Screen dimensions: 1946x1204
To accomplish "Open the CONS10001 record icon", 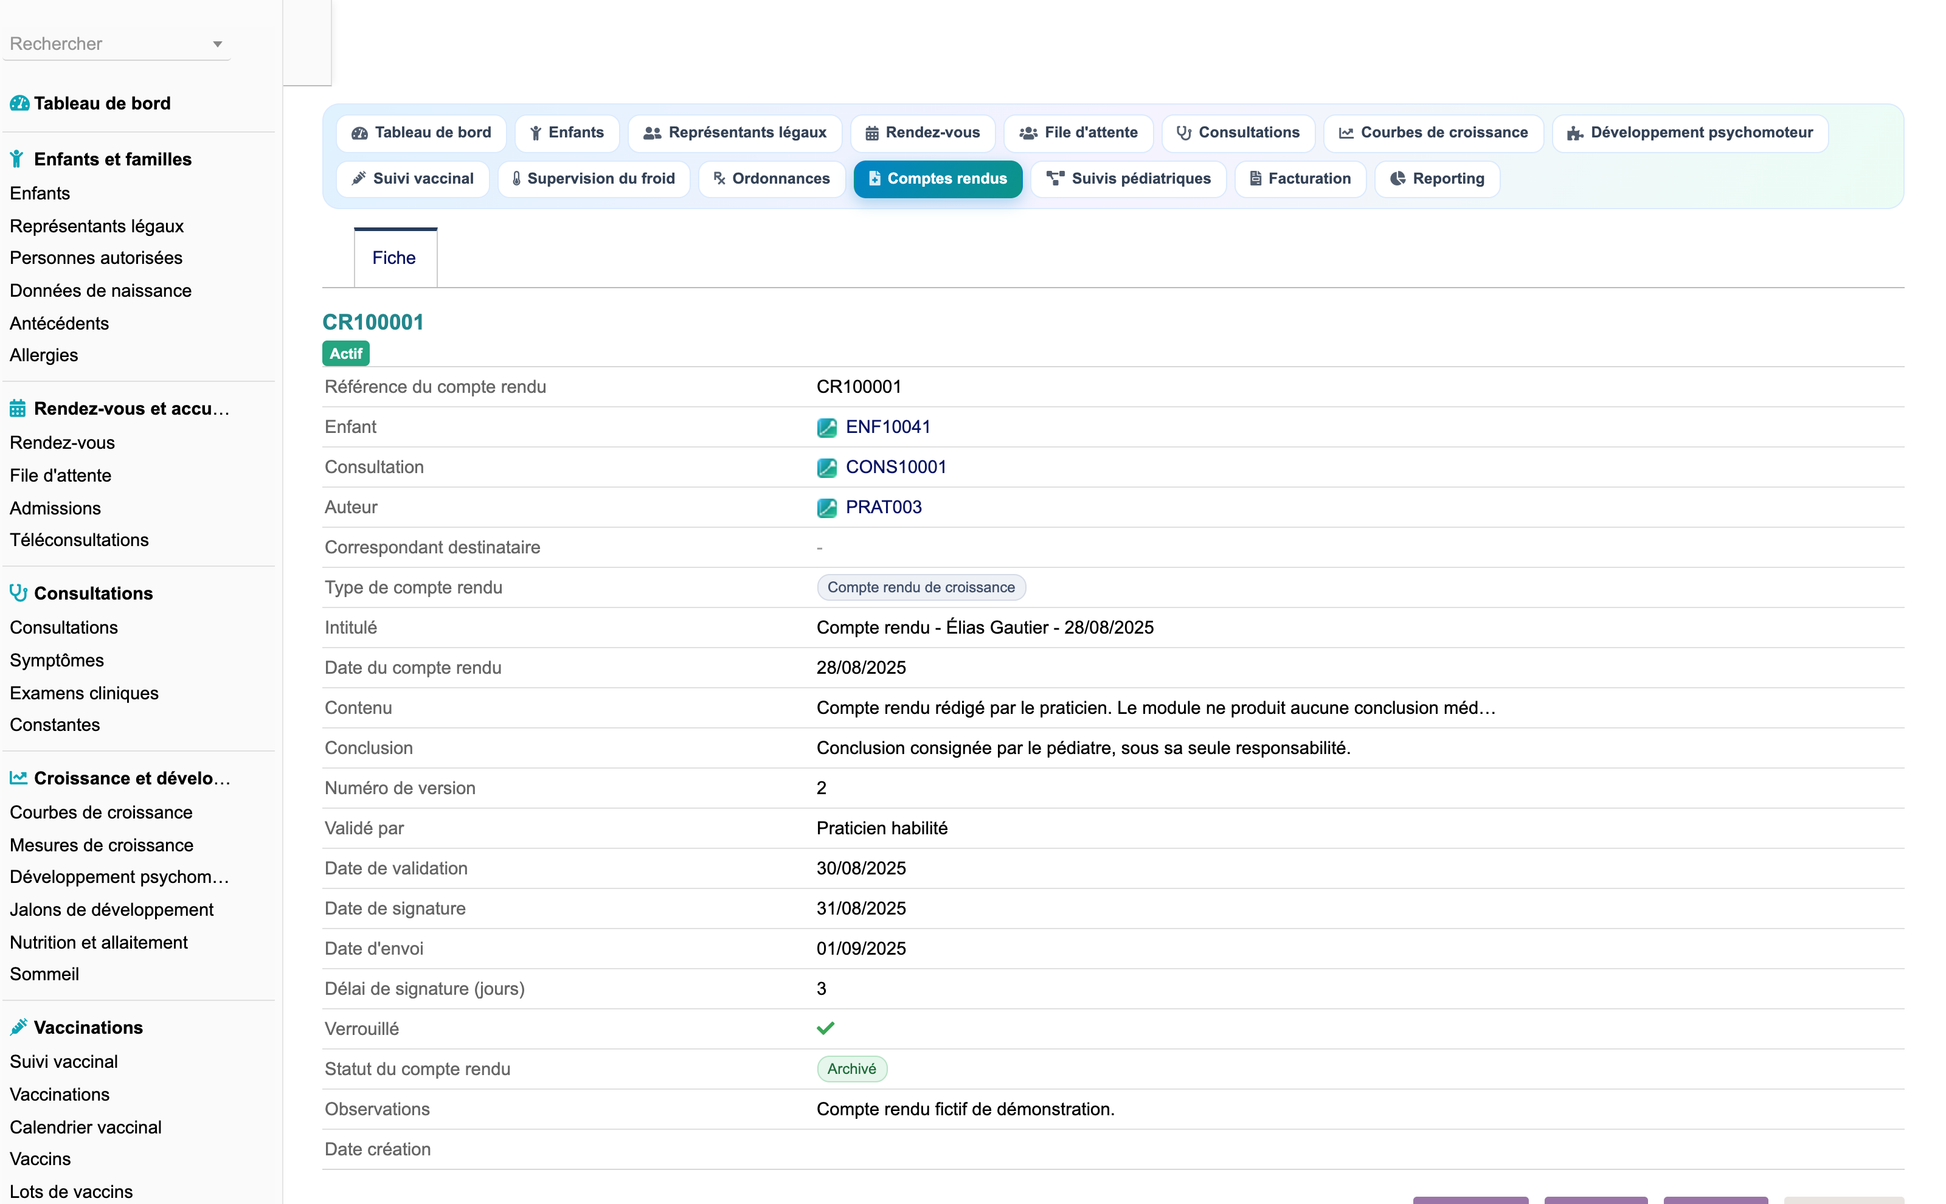I will pos(827,468).
